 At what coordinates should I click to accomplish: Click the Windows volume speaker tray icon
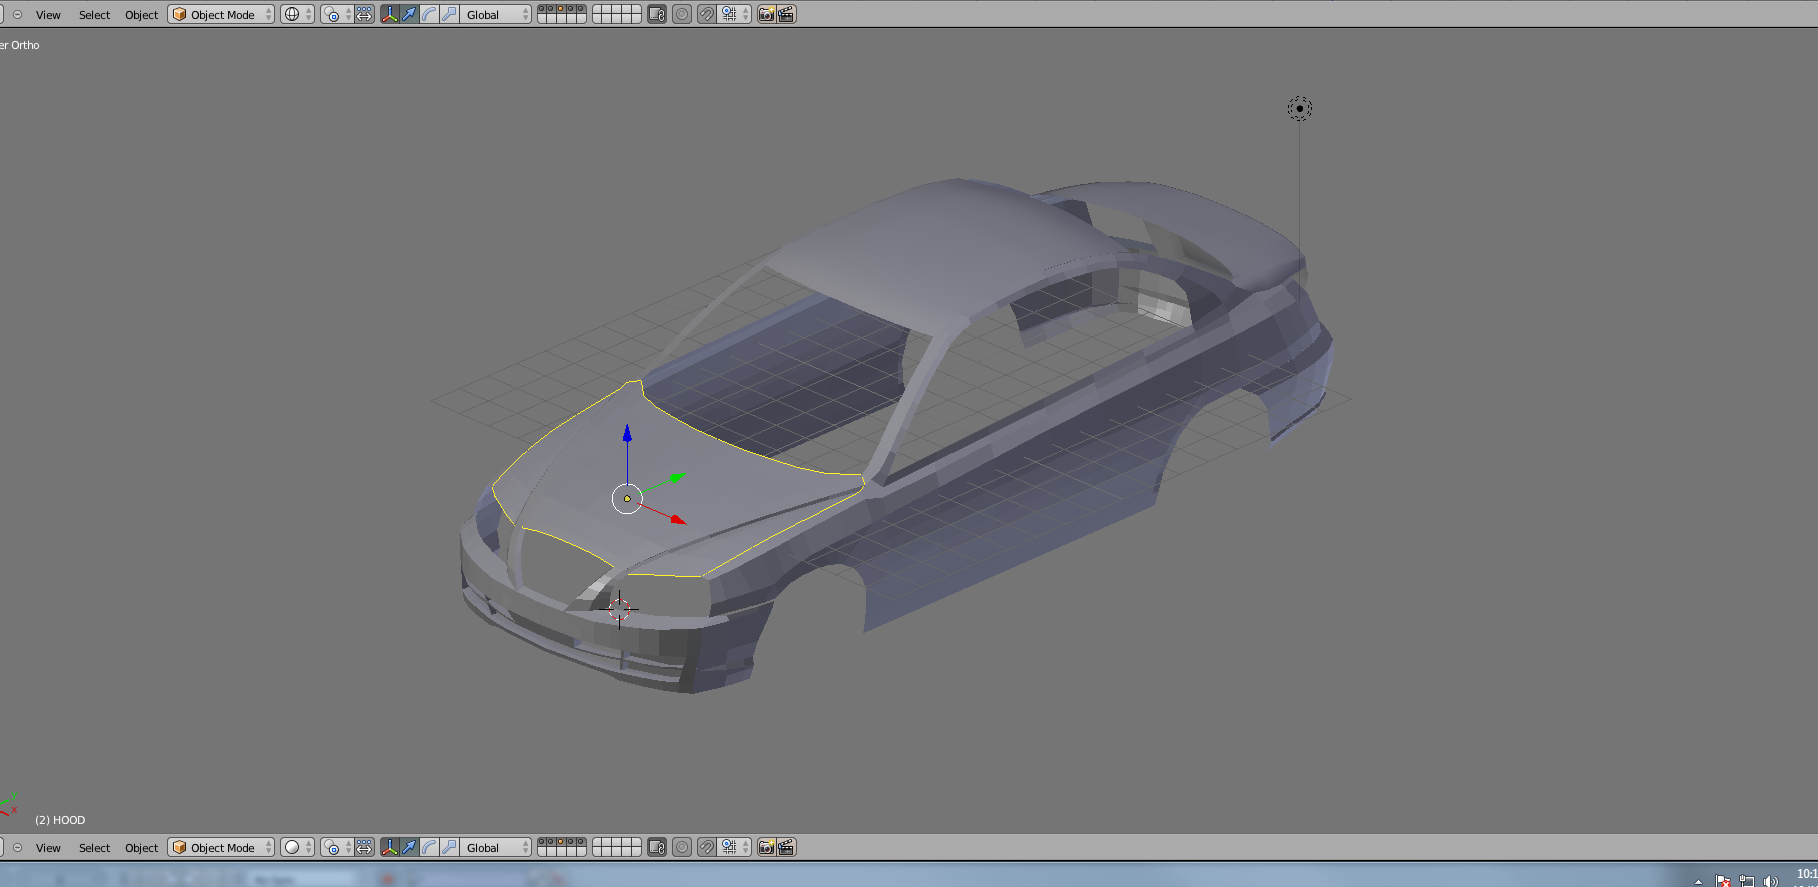click(x=1771, y=881)
